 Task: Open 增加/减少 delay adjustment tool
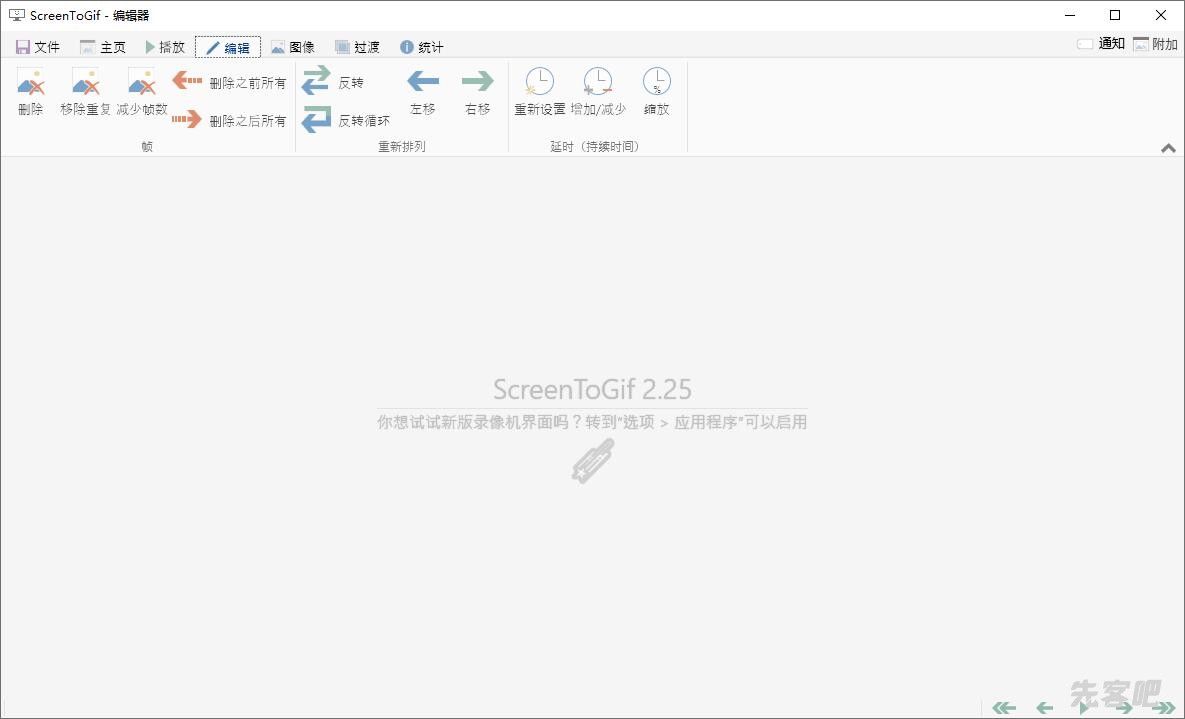(598, 91)
